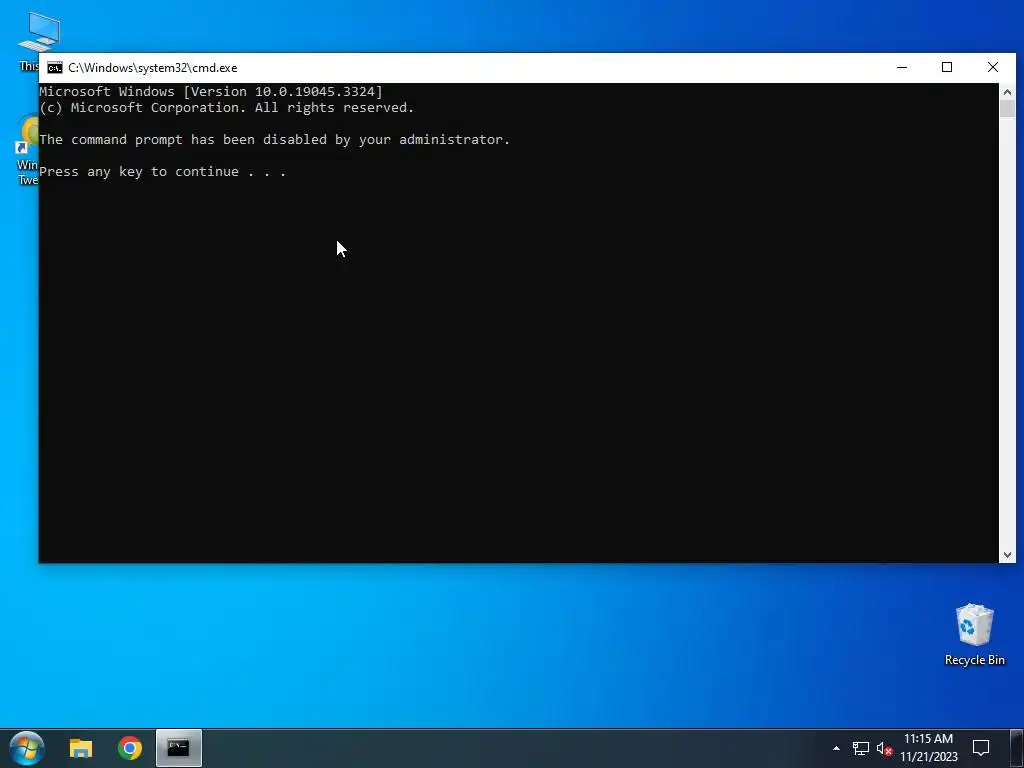Open the network status tray icon
This screenshot has width=1024, height=768.
[x=861, y=748]
